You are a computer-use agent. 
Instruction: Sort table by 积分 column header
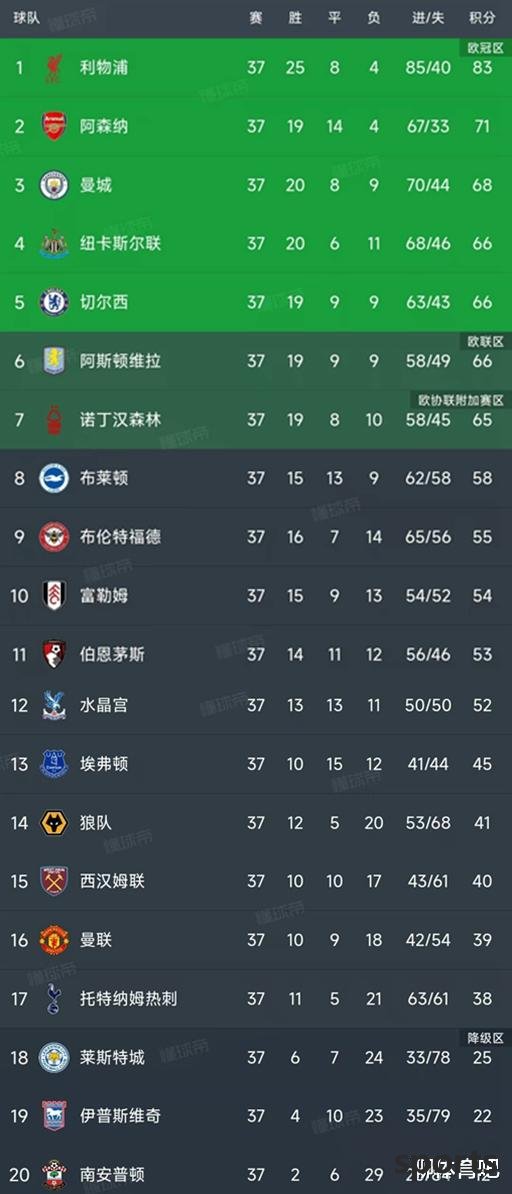click(x=482, y=18)
